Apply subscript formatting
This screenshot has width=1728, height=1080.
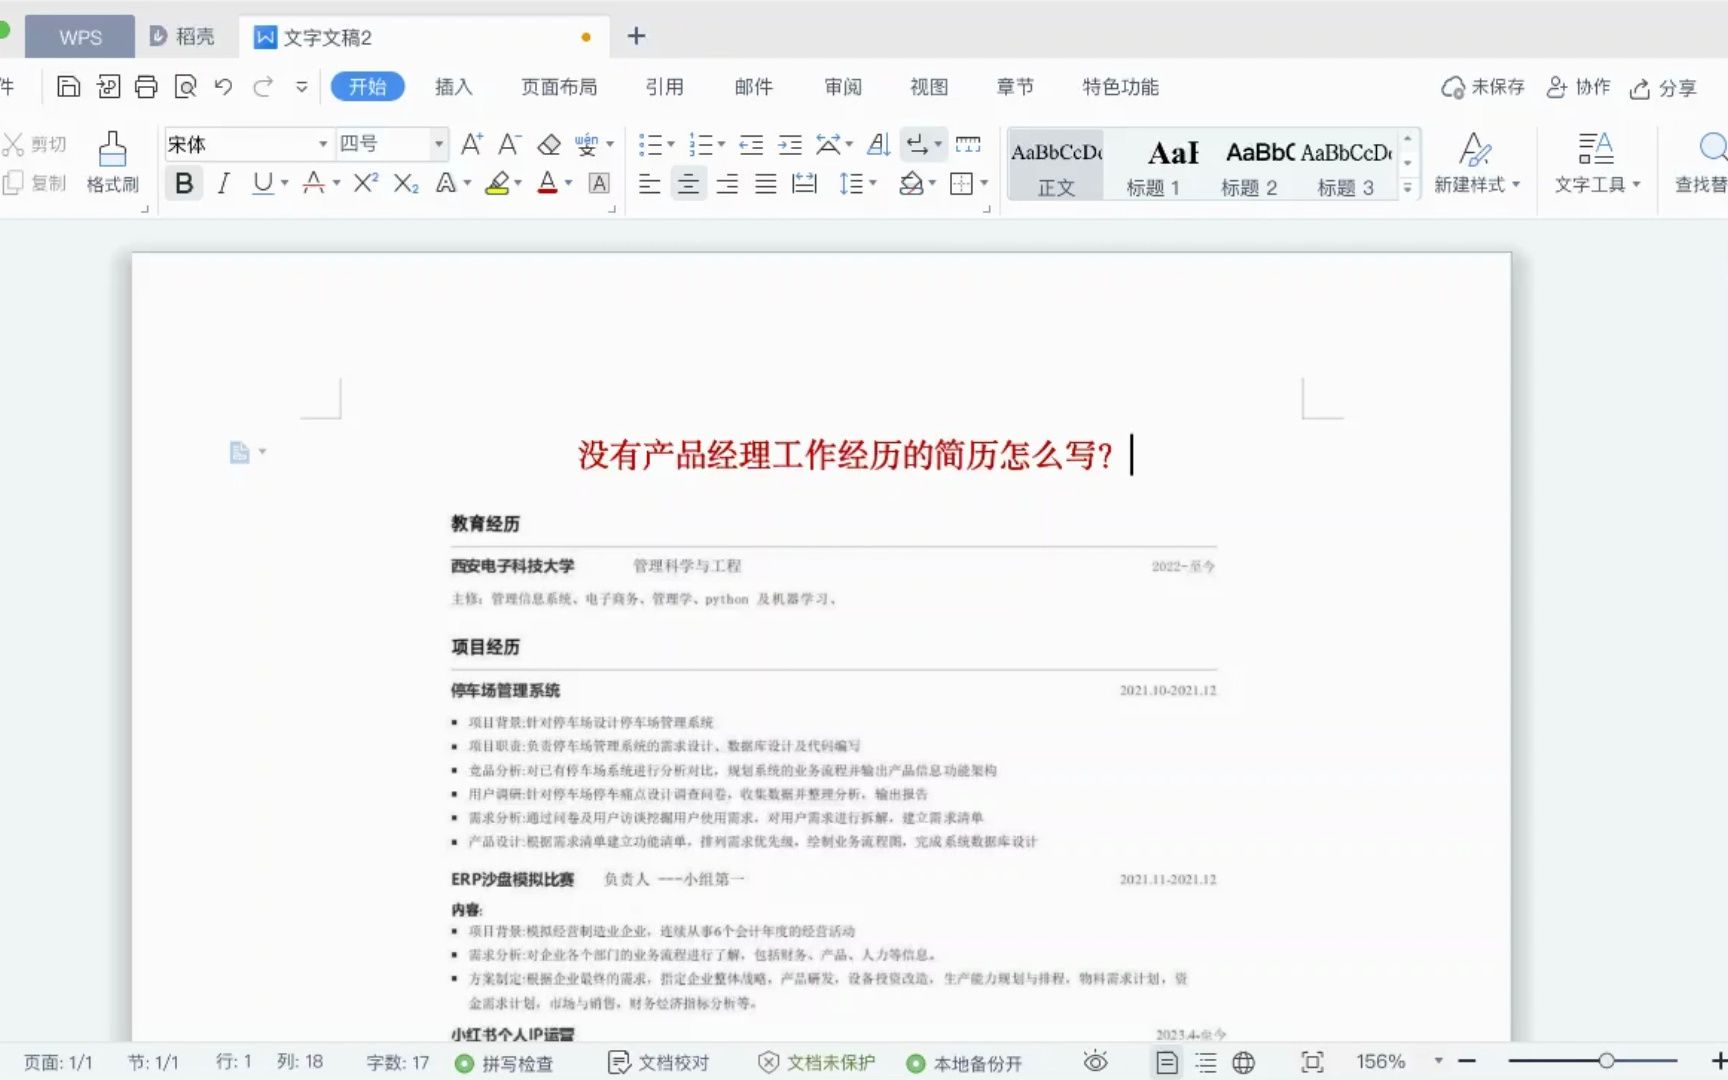pyautogui.click(x=405, y=183)
